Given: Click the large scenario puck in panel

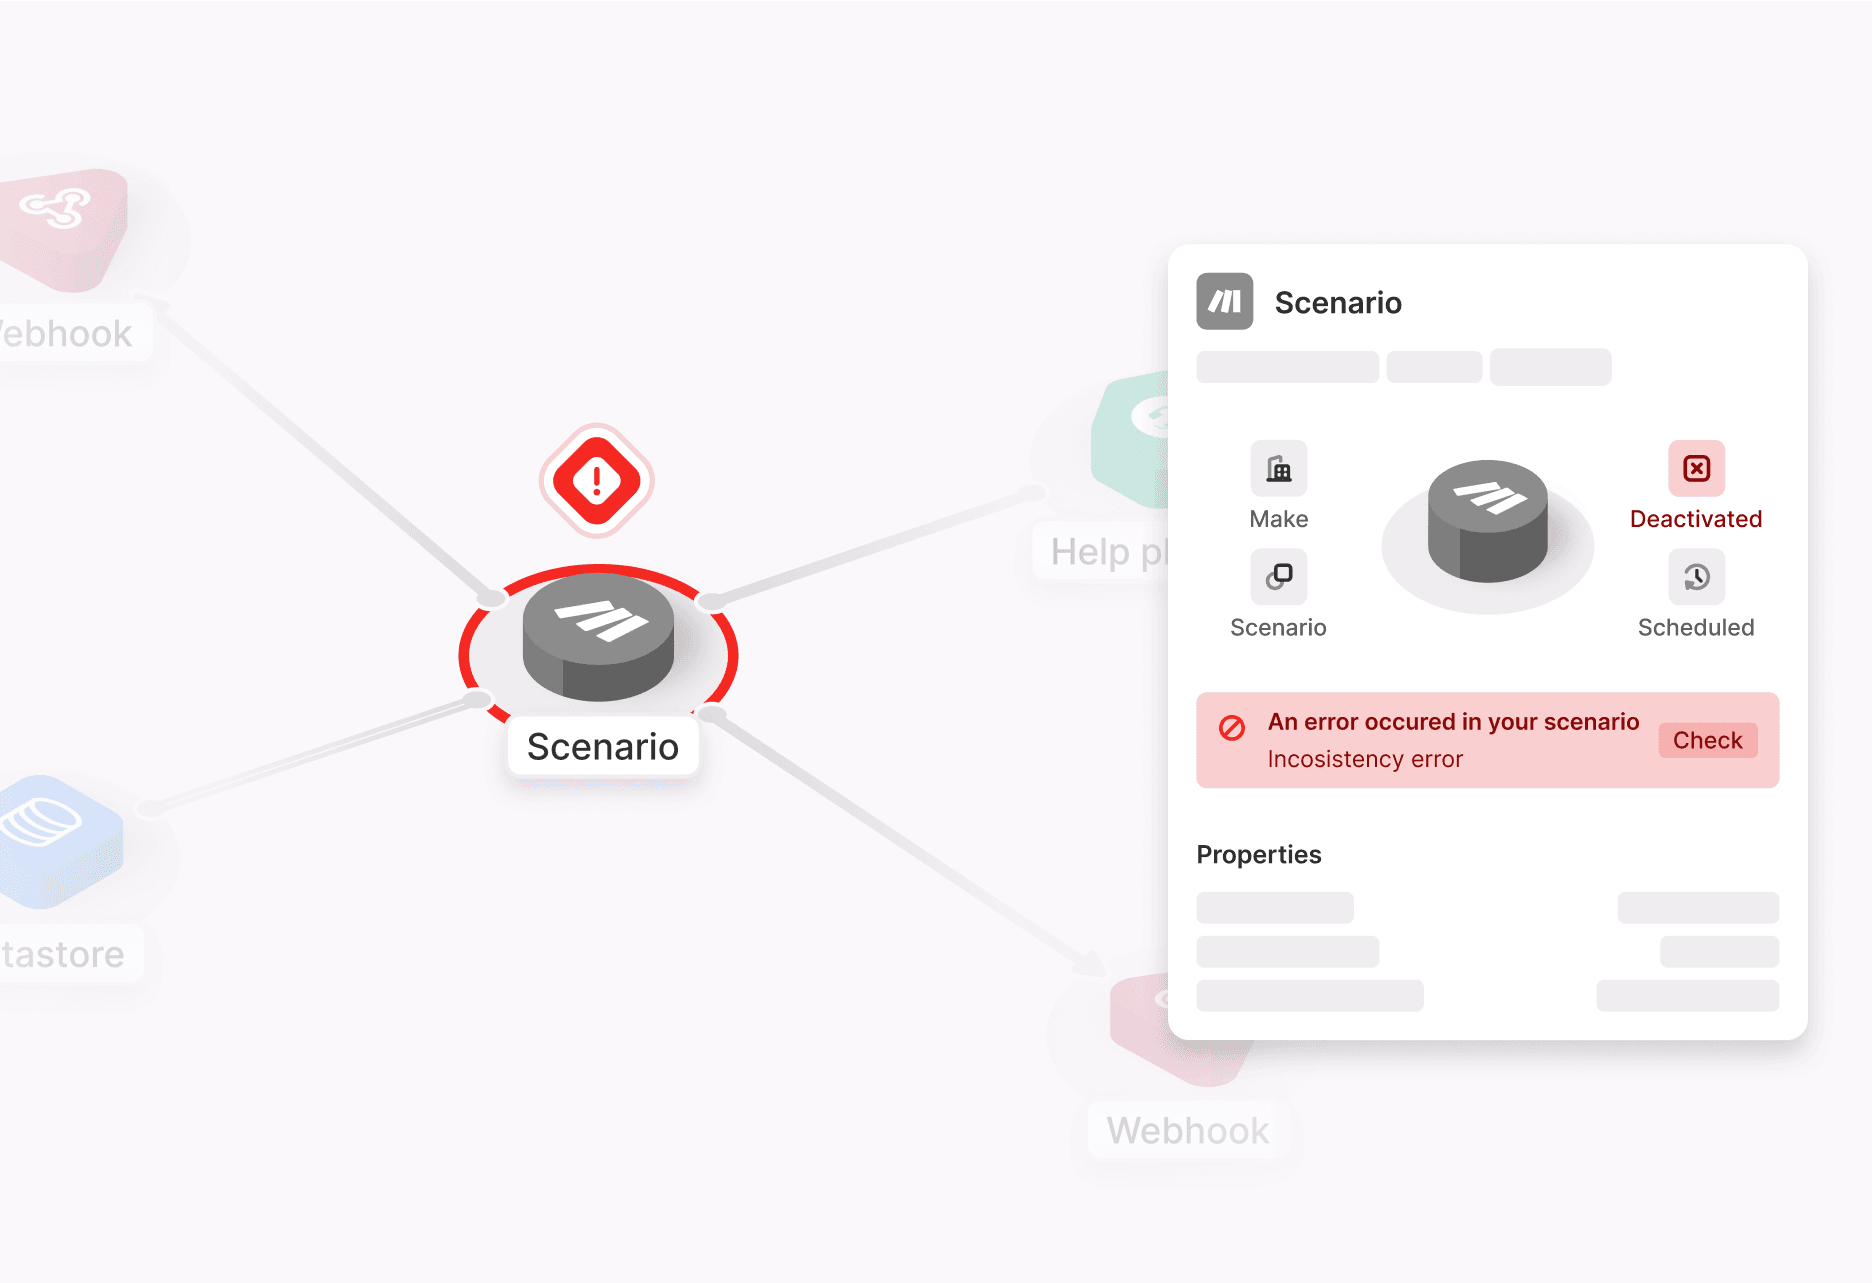Looking at the screenshot, I should (1487, 521).
